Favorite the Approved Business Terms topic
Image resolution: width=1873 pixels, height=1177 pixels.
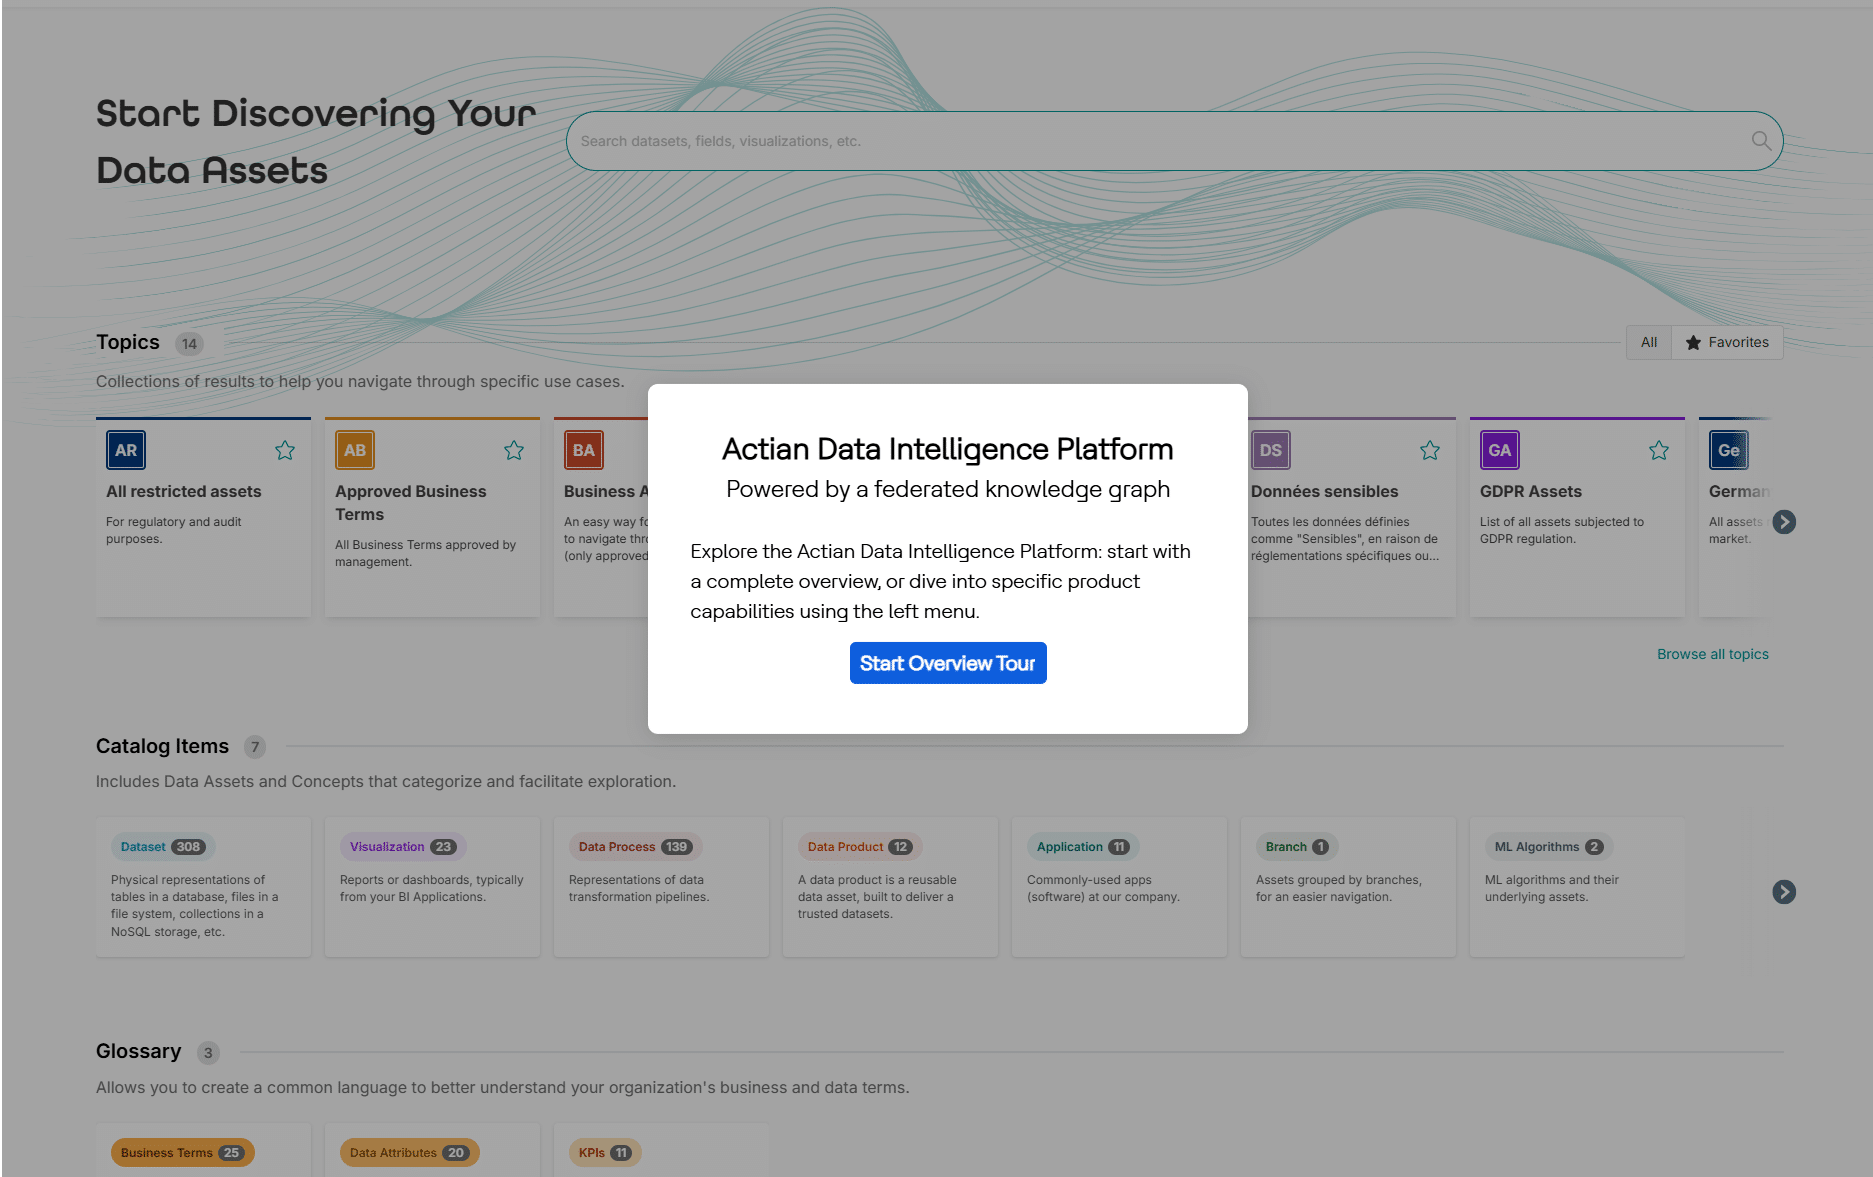(514, 450)
